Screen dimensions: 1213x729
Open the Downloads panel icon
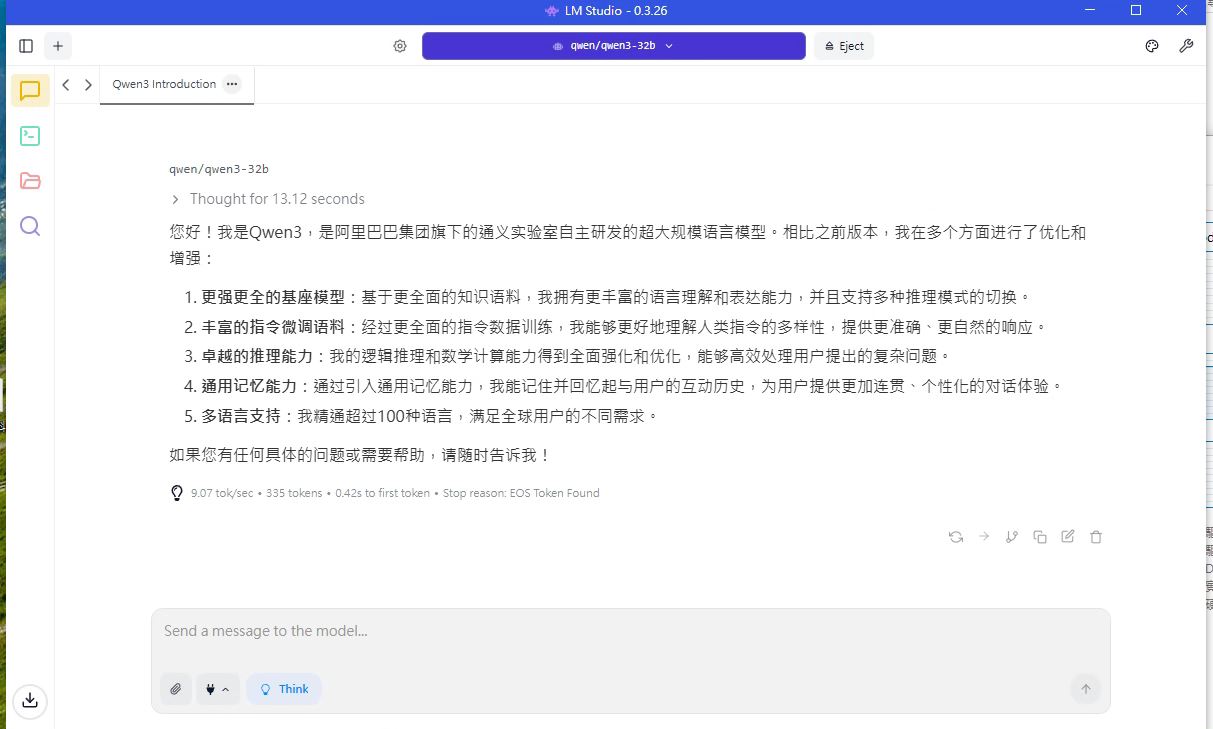[x=30, y=700]
